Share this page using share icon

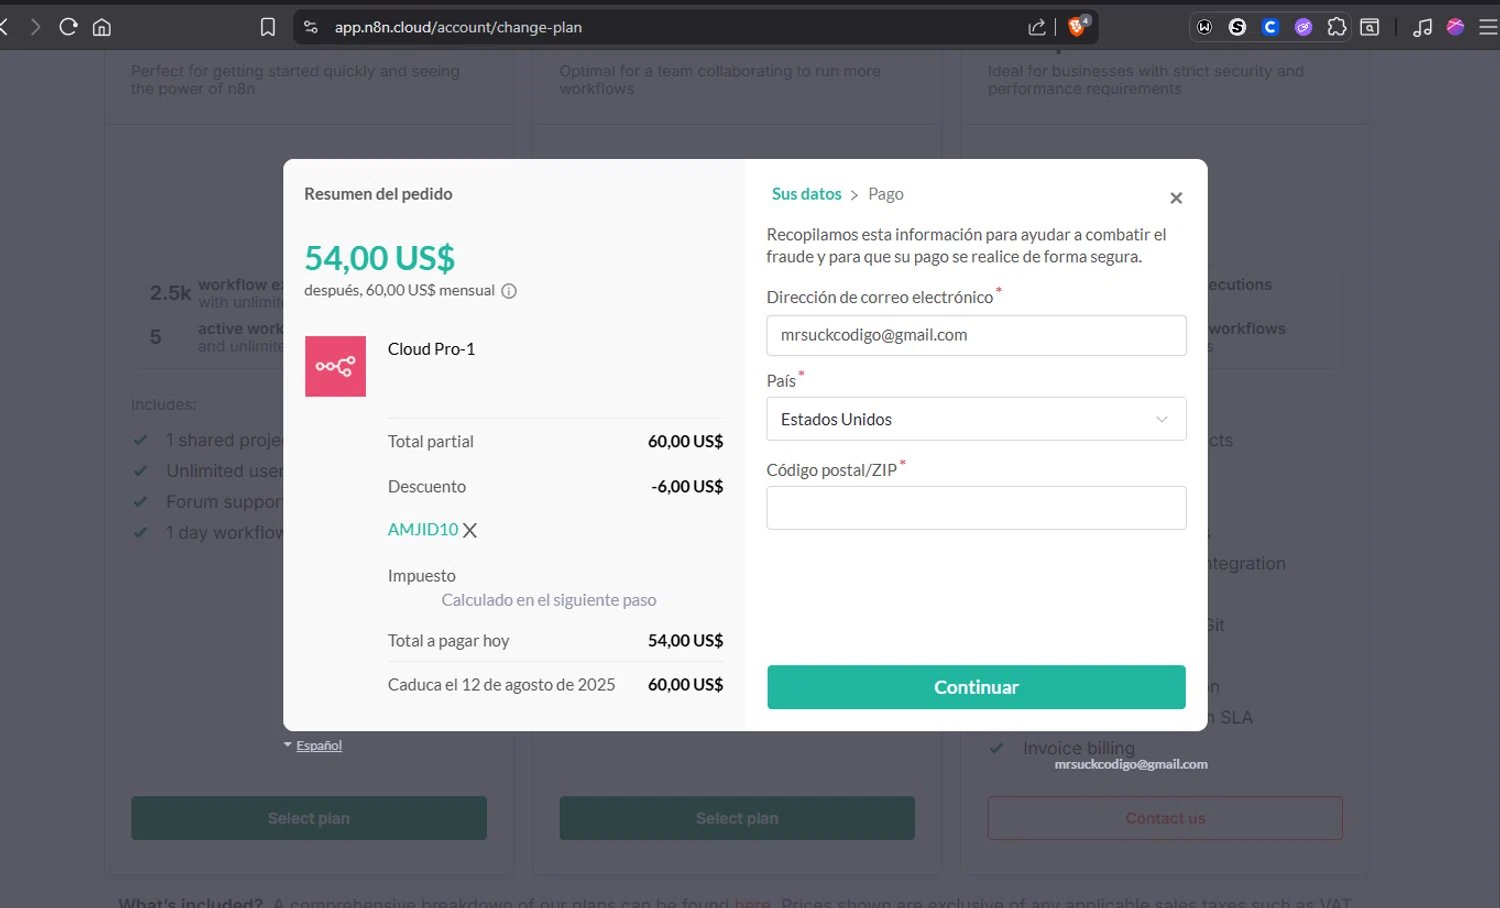(x=1037, y=27)
